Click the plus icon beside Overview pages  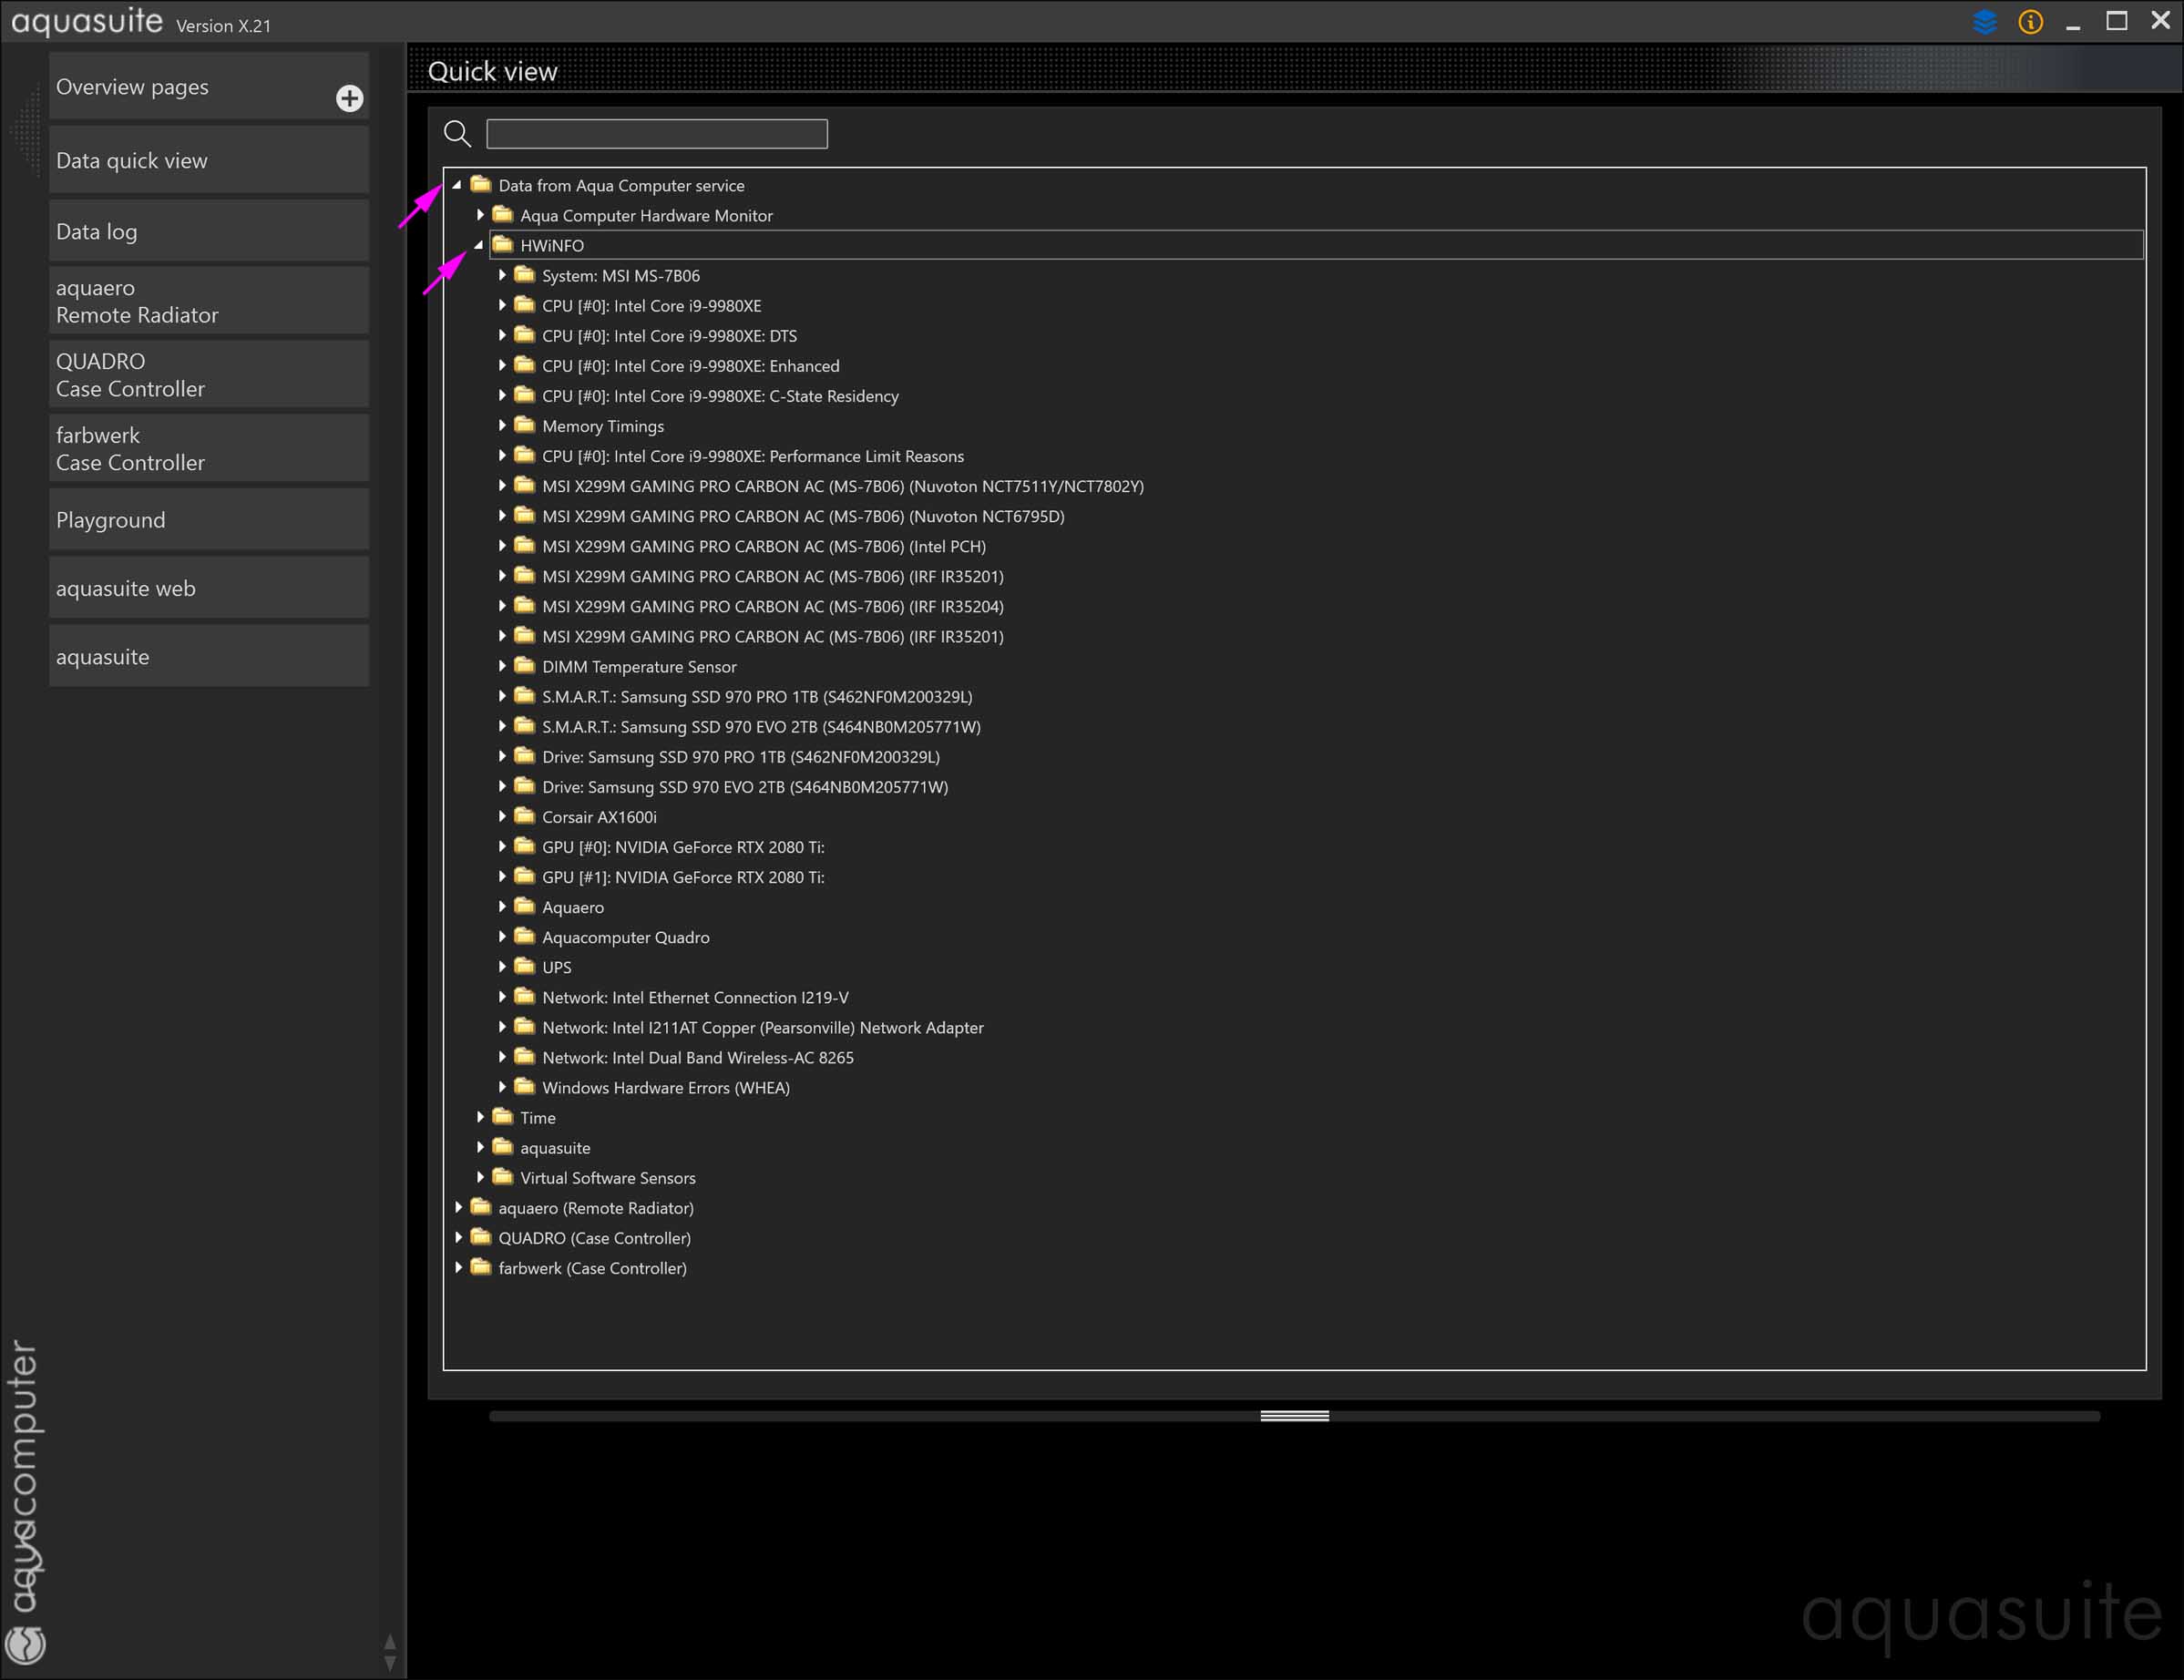(349, 98)
